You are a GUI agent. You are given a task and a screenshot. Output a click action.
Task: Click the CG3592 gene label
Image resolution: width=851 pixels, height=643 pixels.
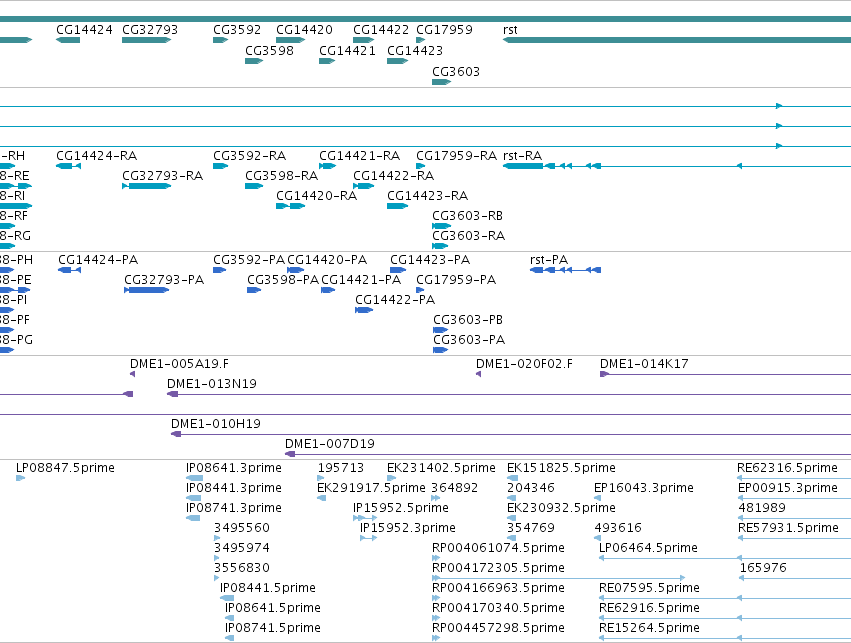click(x=237, y=30)
